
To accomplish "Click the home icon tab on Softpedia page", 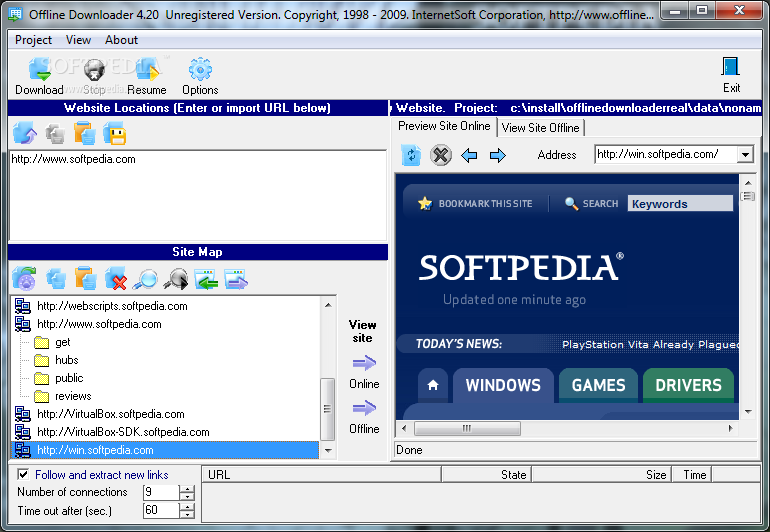I will 433,385.
